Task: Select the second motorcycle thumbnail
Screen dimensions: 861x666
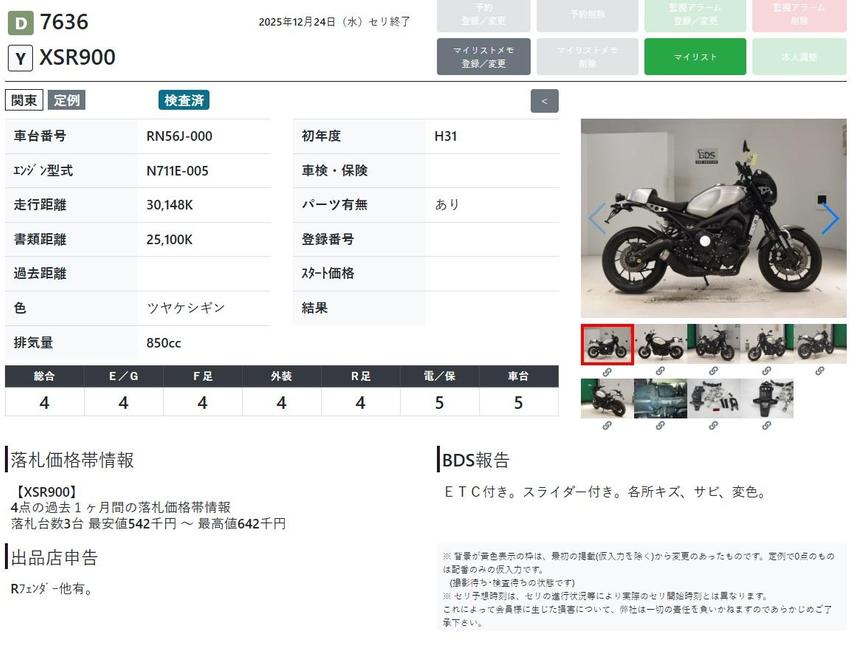Action: click(x=660, y=344)
